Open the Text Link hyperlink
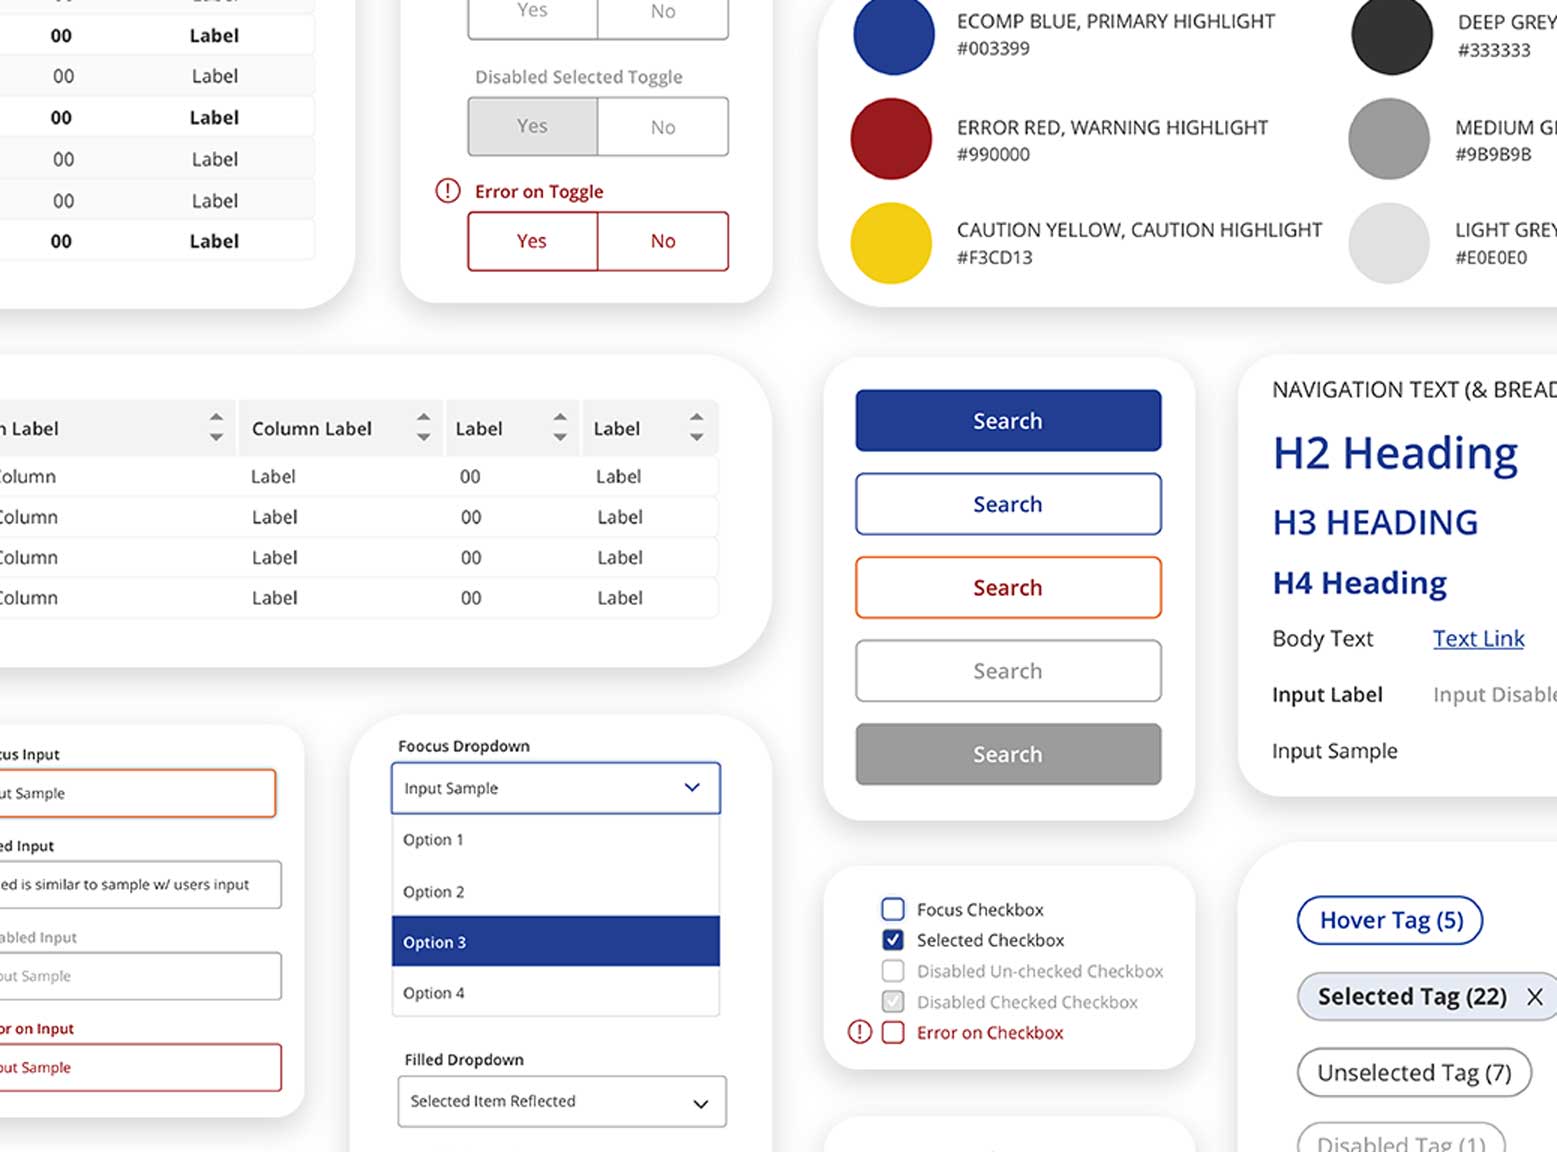Image resolution: width=1557 pixels, height=1152 pixels. pyautogui.click(x=1478, y=638)
